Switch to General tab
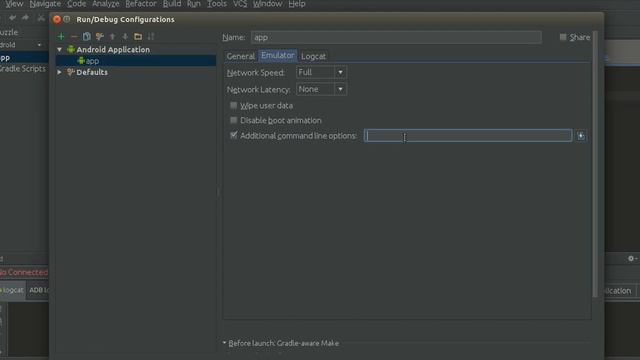This screenshot has width=640, height=360. [241, 56]
